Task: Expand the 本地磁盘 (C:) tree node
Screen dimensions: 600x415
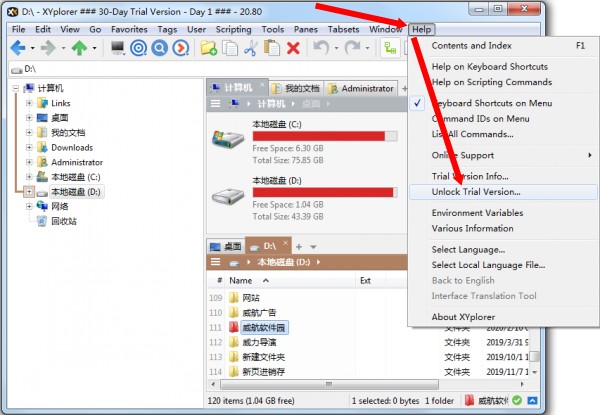Action: (x=29, y=176)
